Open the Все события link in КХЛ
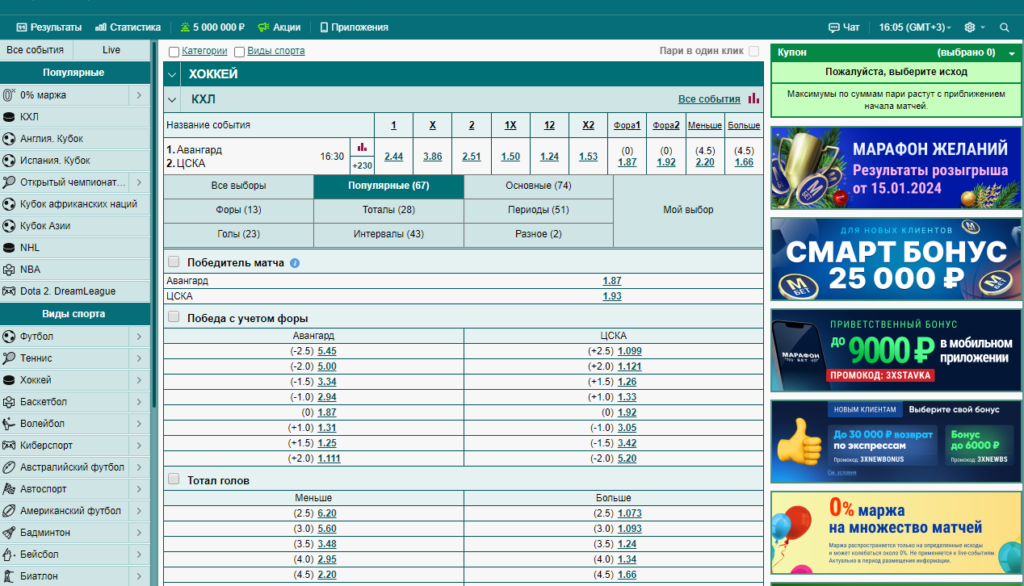Image resolution: width=1024 pixels, height=586 pixels. point(709,99)
